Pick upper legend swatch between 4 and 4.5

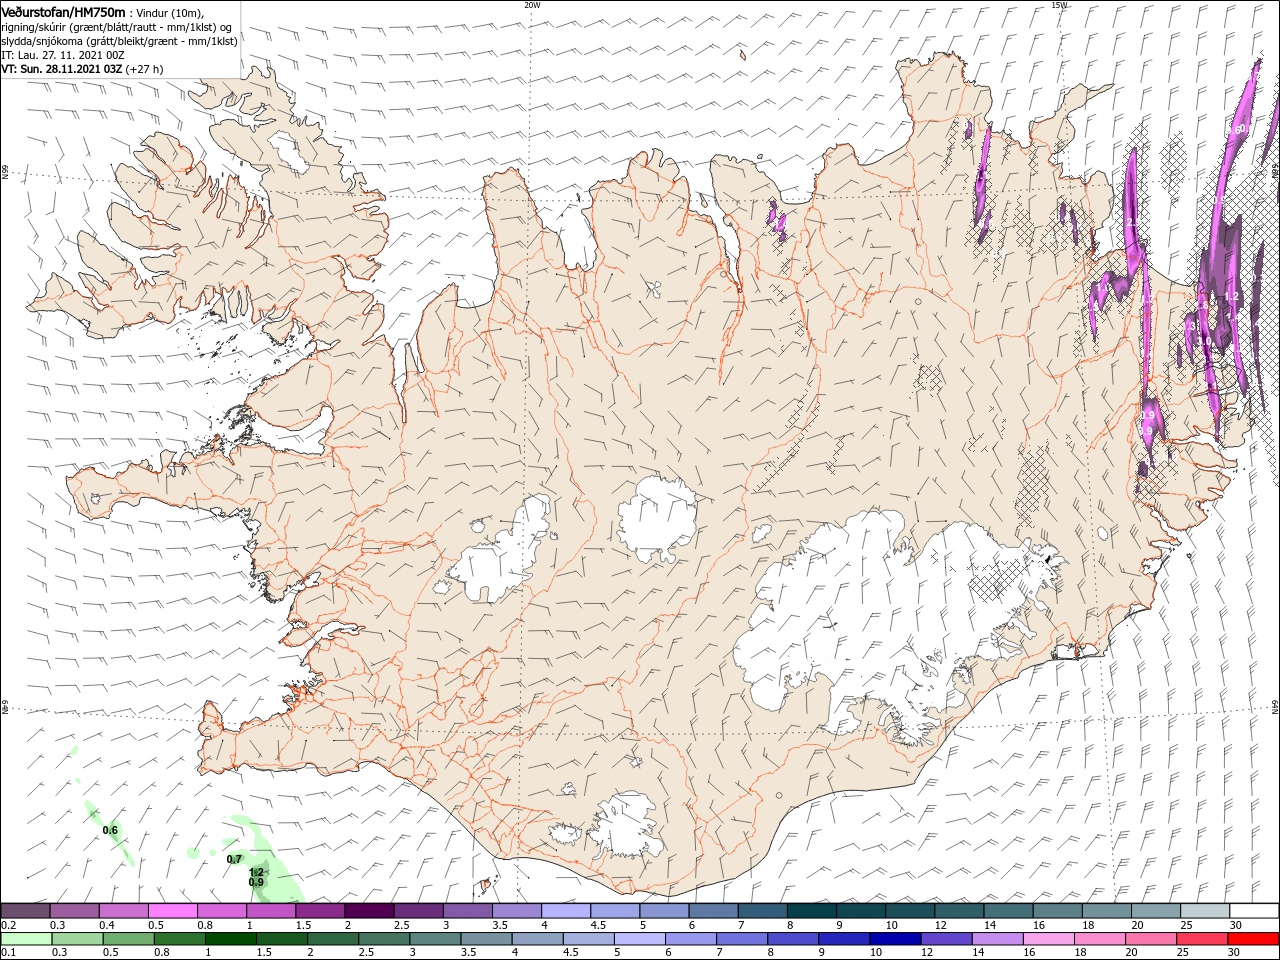coord(566,911)
